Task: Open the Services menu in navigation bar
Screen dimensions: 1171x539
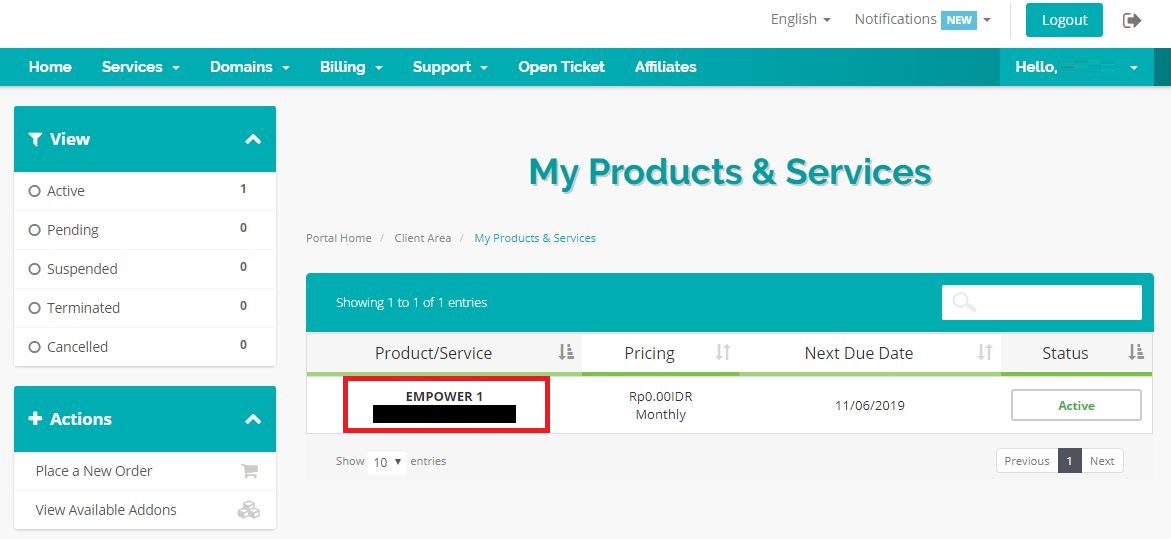Action: (140, 67)
